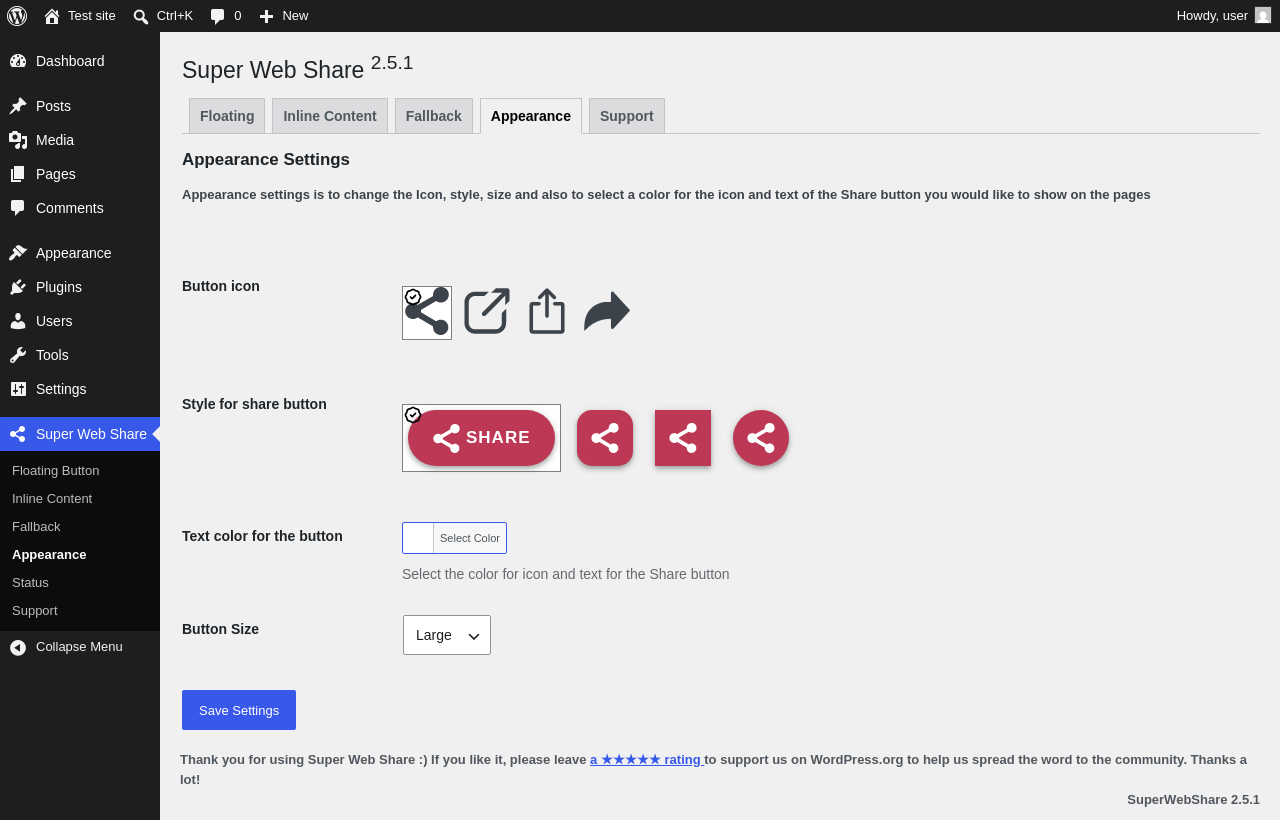Click the Super Web Share menu icon
Image resolution: width=1280 pixels, height=820 pixels.
click(x=18, y=434)
